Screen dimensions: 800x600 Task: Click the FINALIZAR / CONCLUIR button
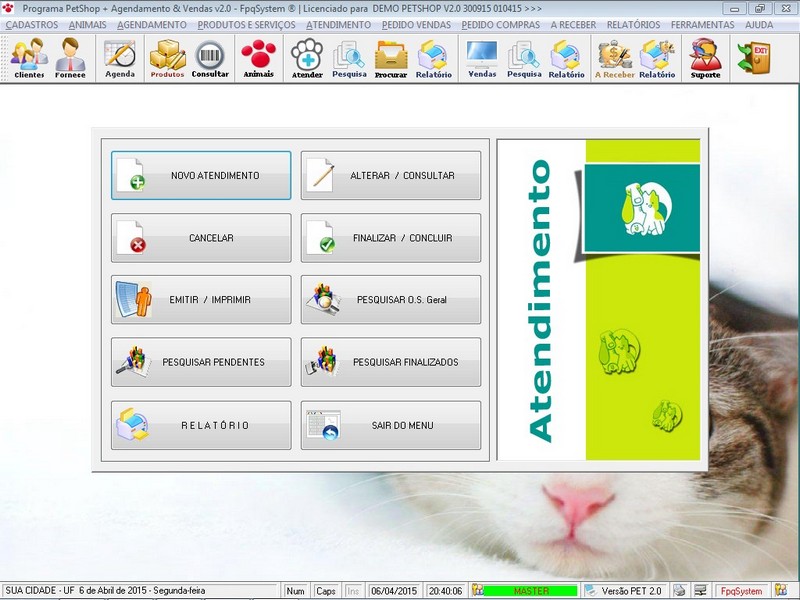tap(391, 238)
